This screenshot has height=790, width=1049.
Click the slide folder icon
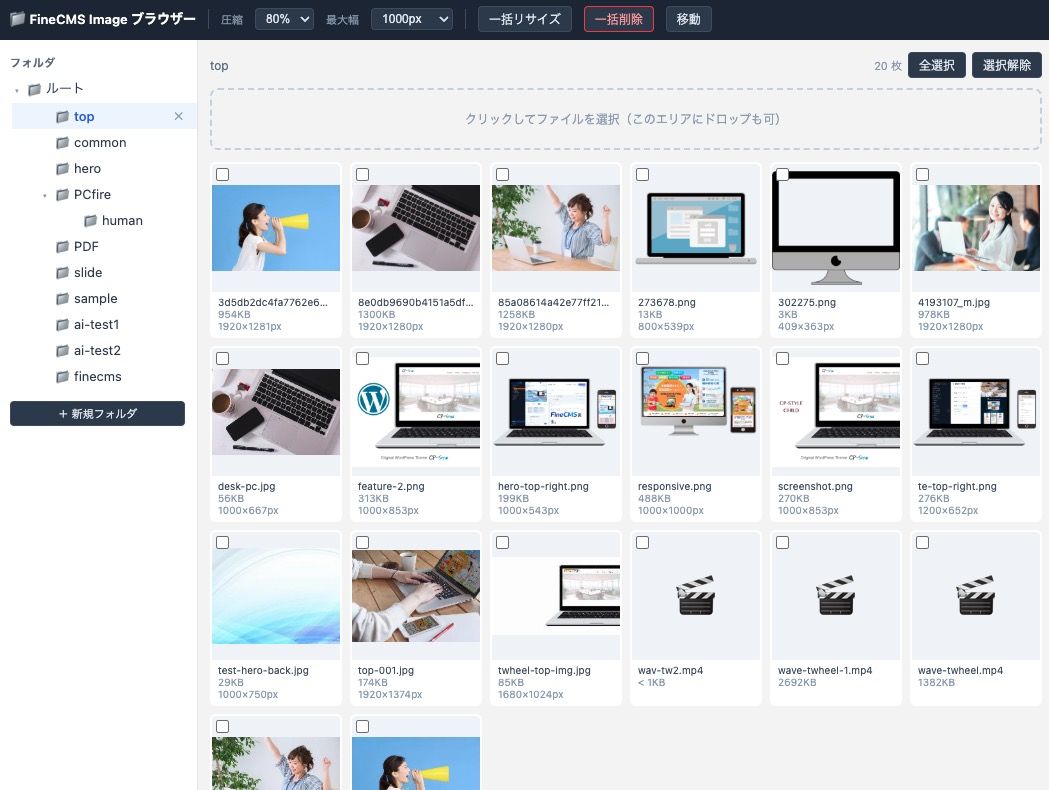coord(62,273)
